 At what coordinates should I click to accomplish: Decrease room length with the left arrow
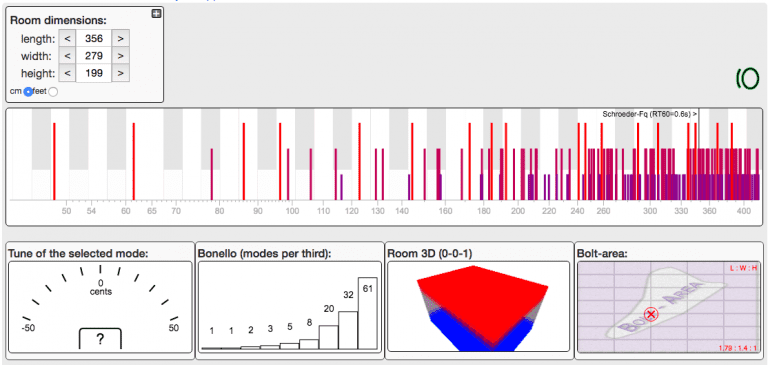pyautogui.click(x=68, y=38)
